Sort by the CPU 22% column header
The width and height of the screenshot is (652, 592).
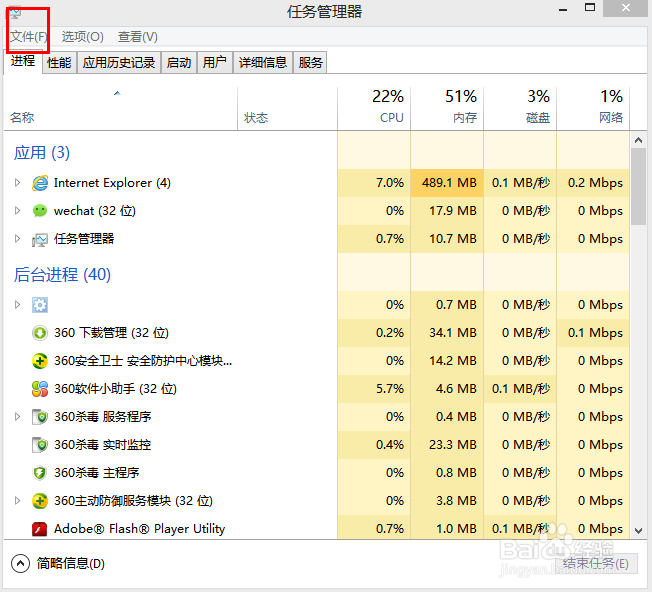[x=374, y=109]
